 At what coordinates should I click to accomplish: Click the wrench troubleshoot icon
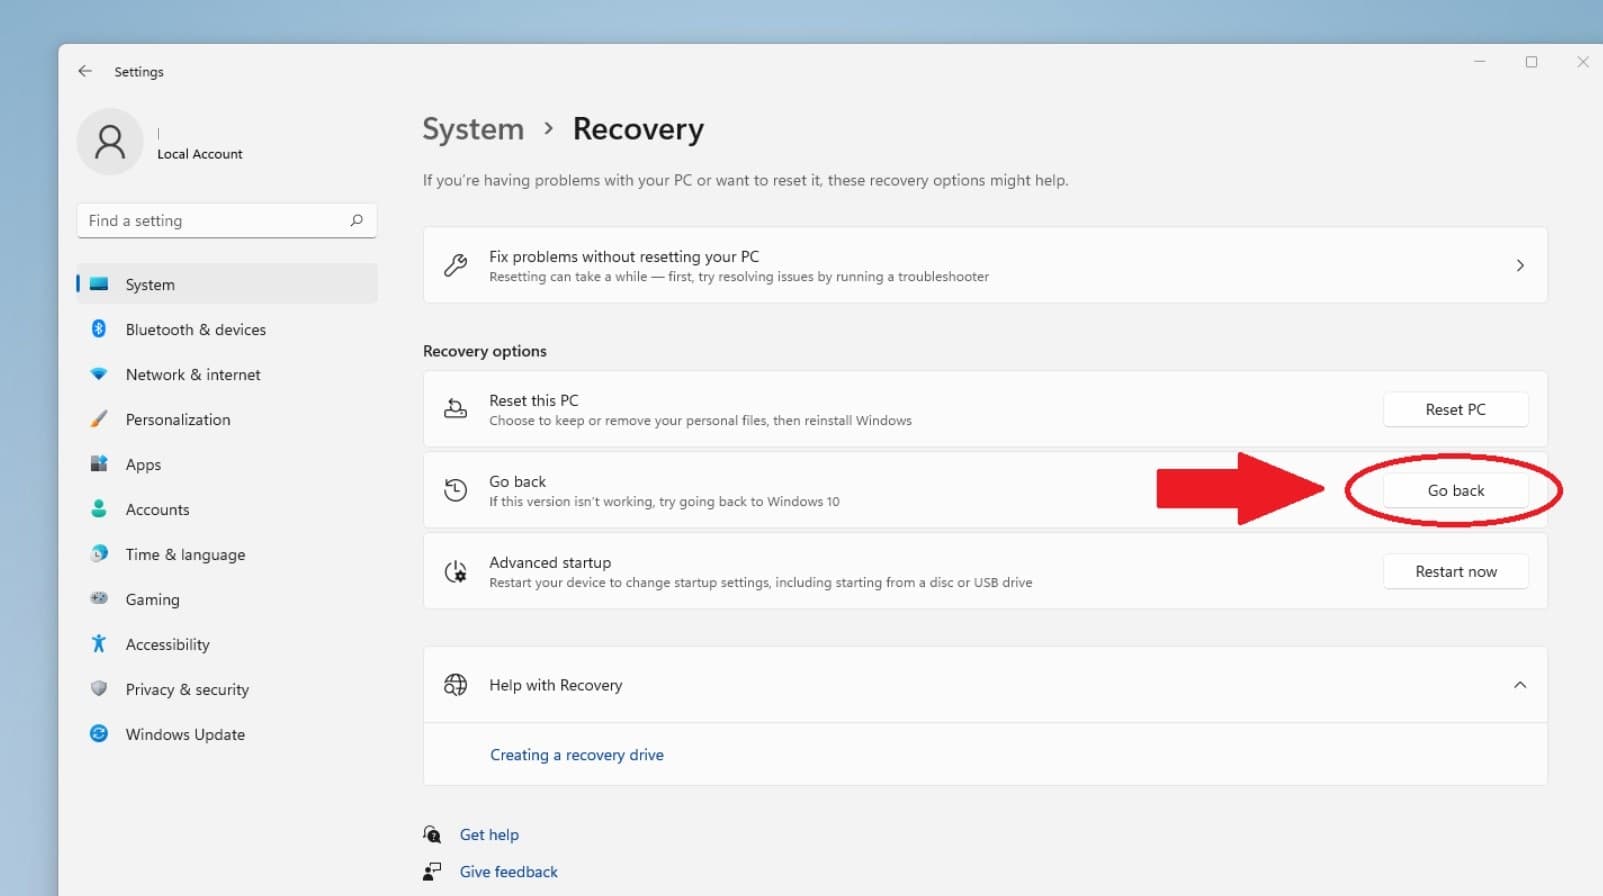(455, 265)
